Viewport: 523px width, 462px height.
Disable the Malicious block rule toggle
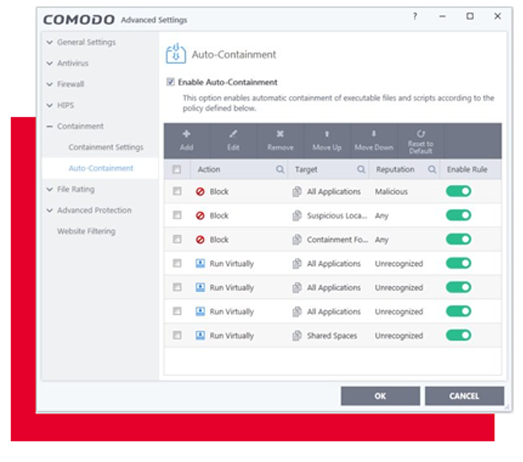point(459,191)
